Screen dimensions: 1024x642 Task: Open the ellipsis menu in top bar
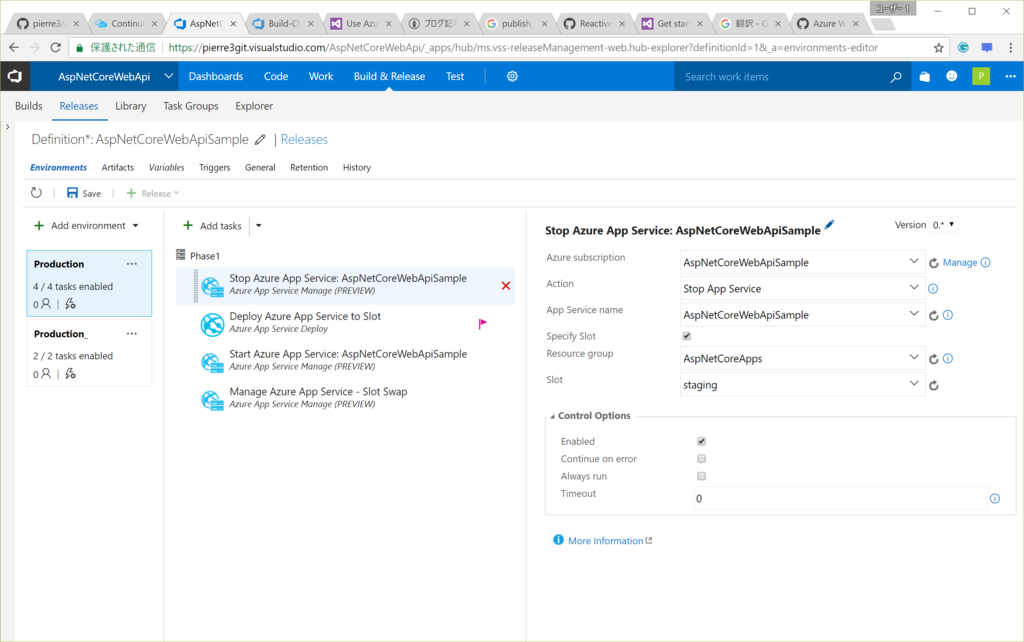pyautogui.click(x=1010, y=76)
